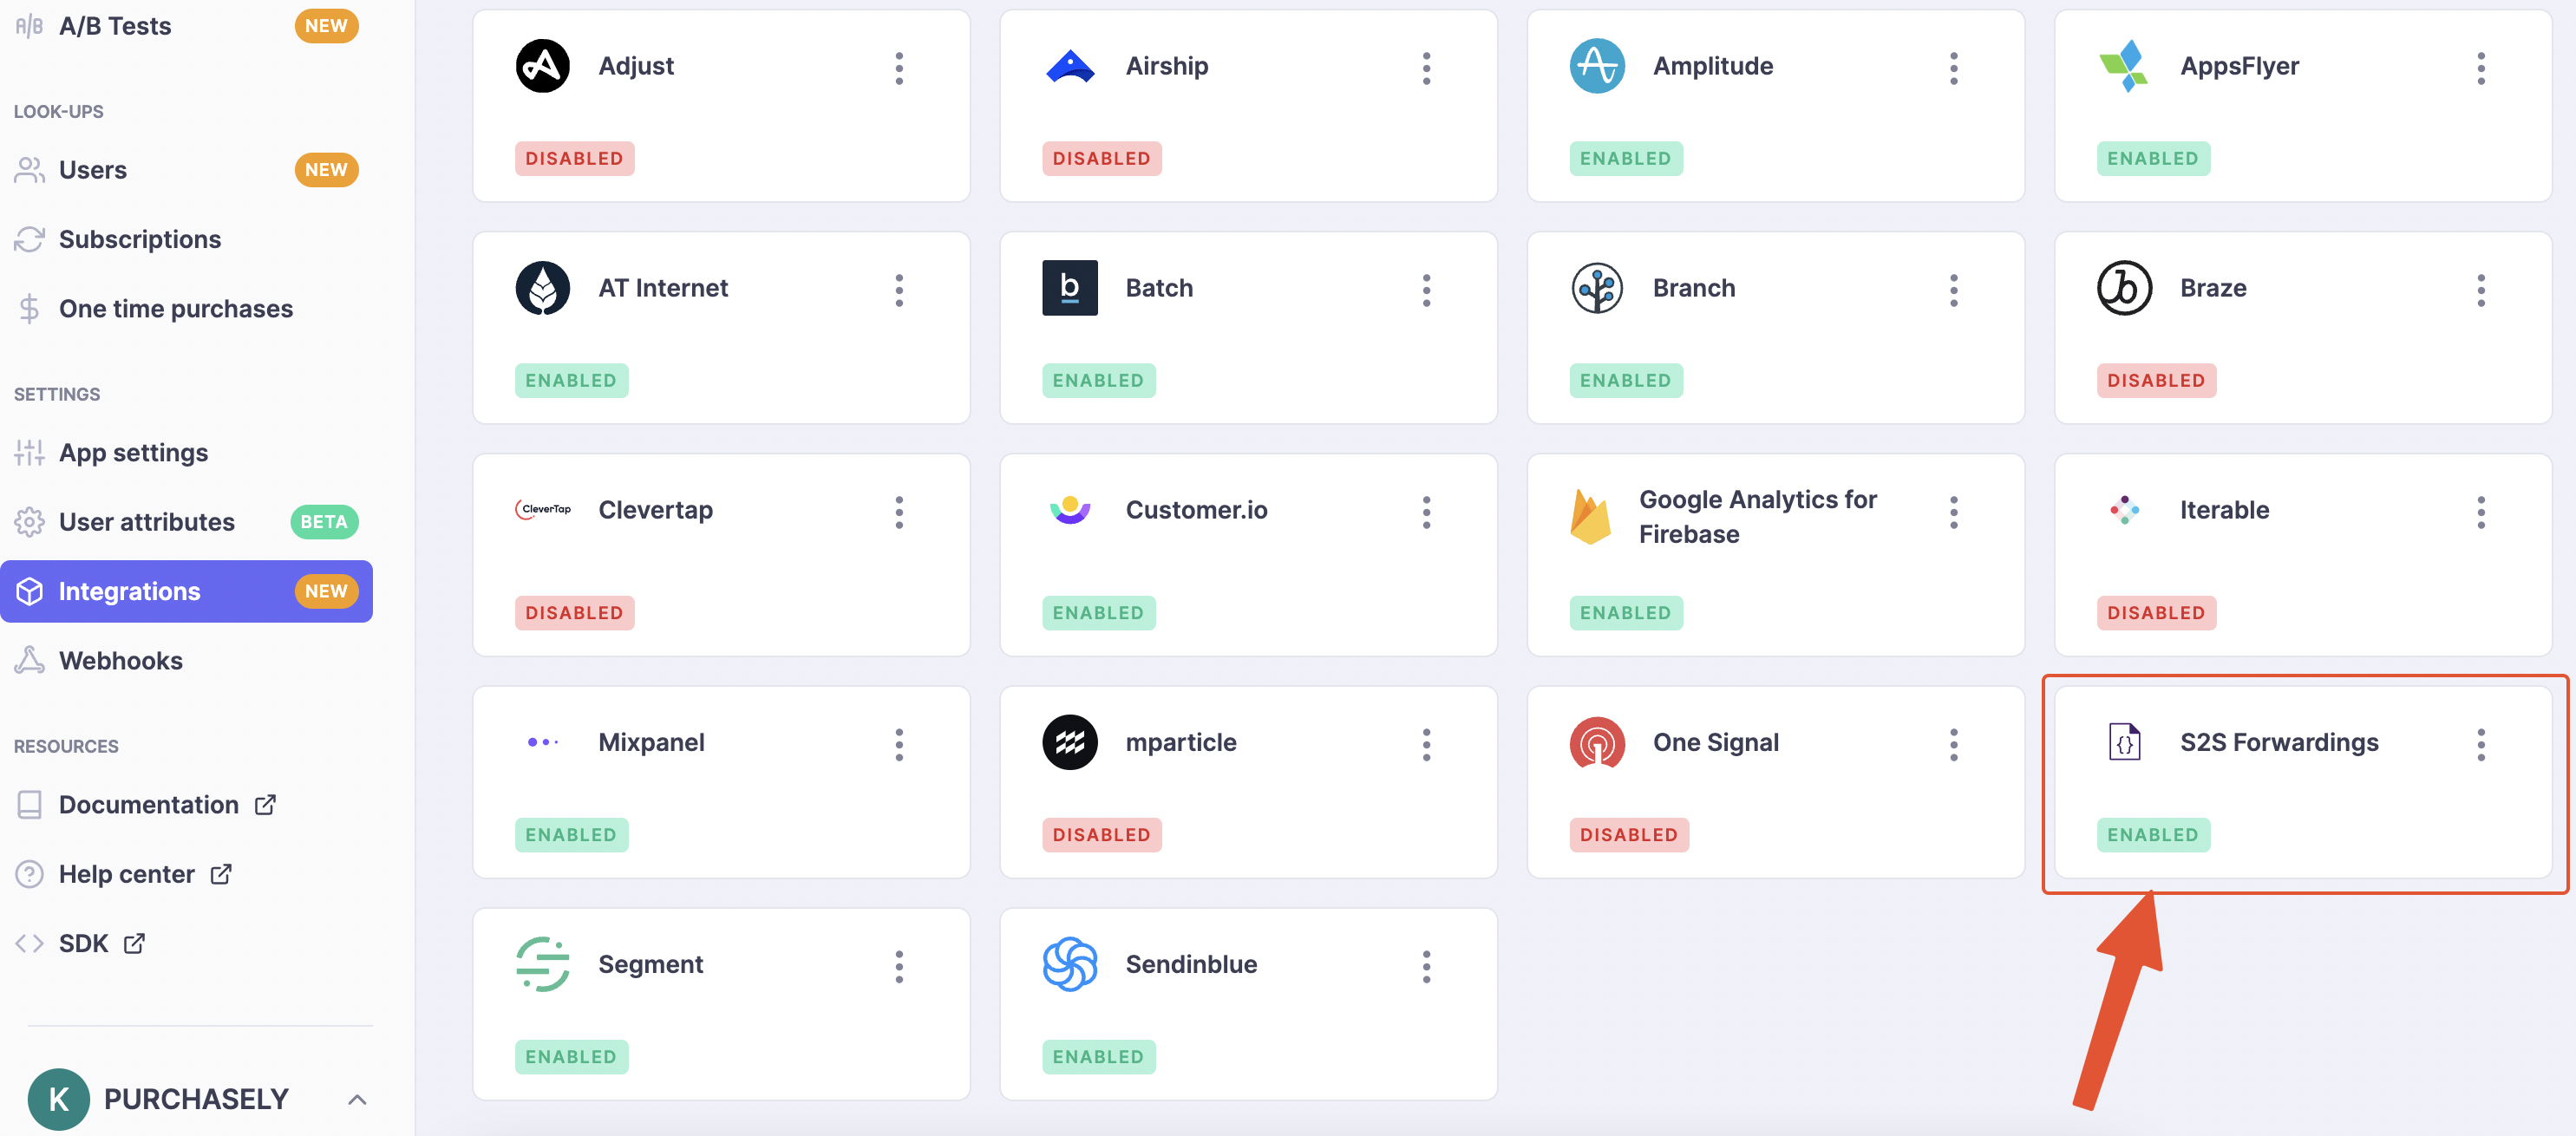Click the Help center question mark icon
The width and height of the screenshot is (2576, 1136).
pyautogui.click(x=29, y=874)
